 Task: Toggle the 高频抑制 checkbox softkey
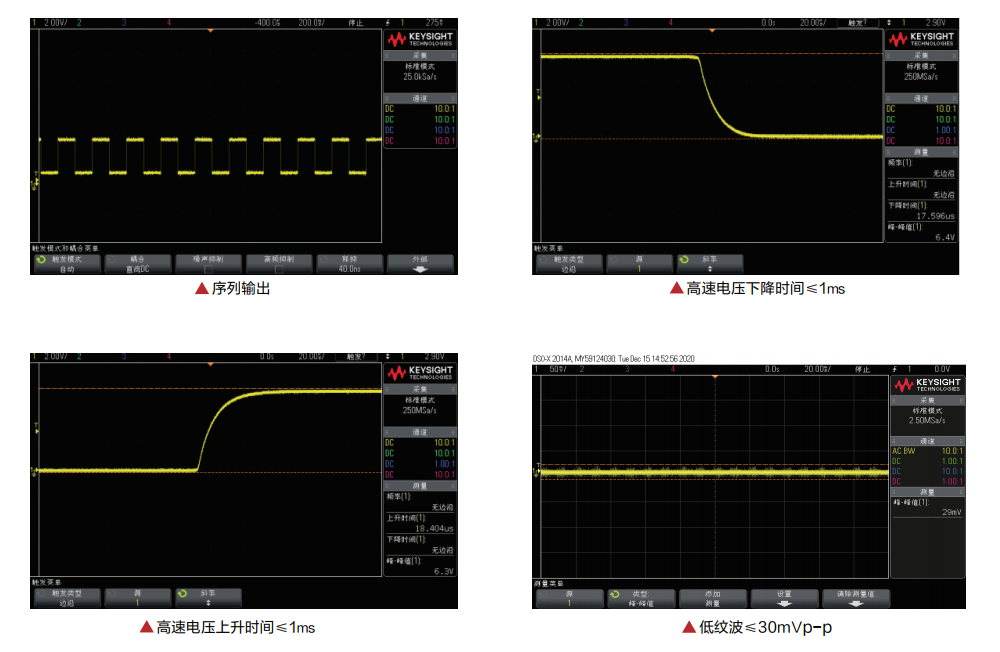[279, 264]
